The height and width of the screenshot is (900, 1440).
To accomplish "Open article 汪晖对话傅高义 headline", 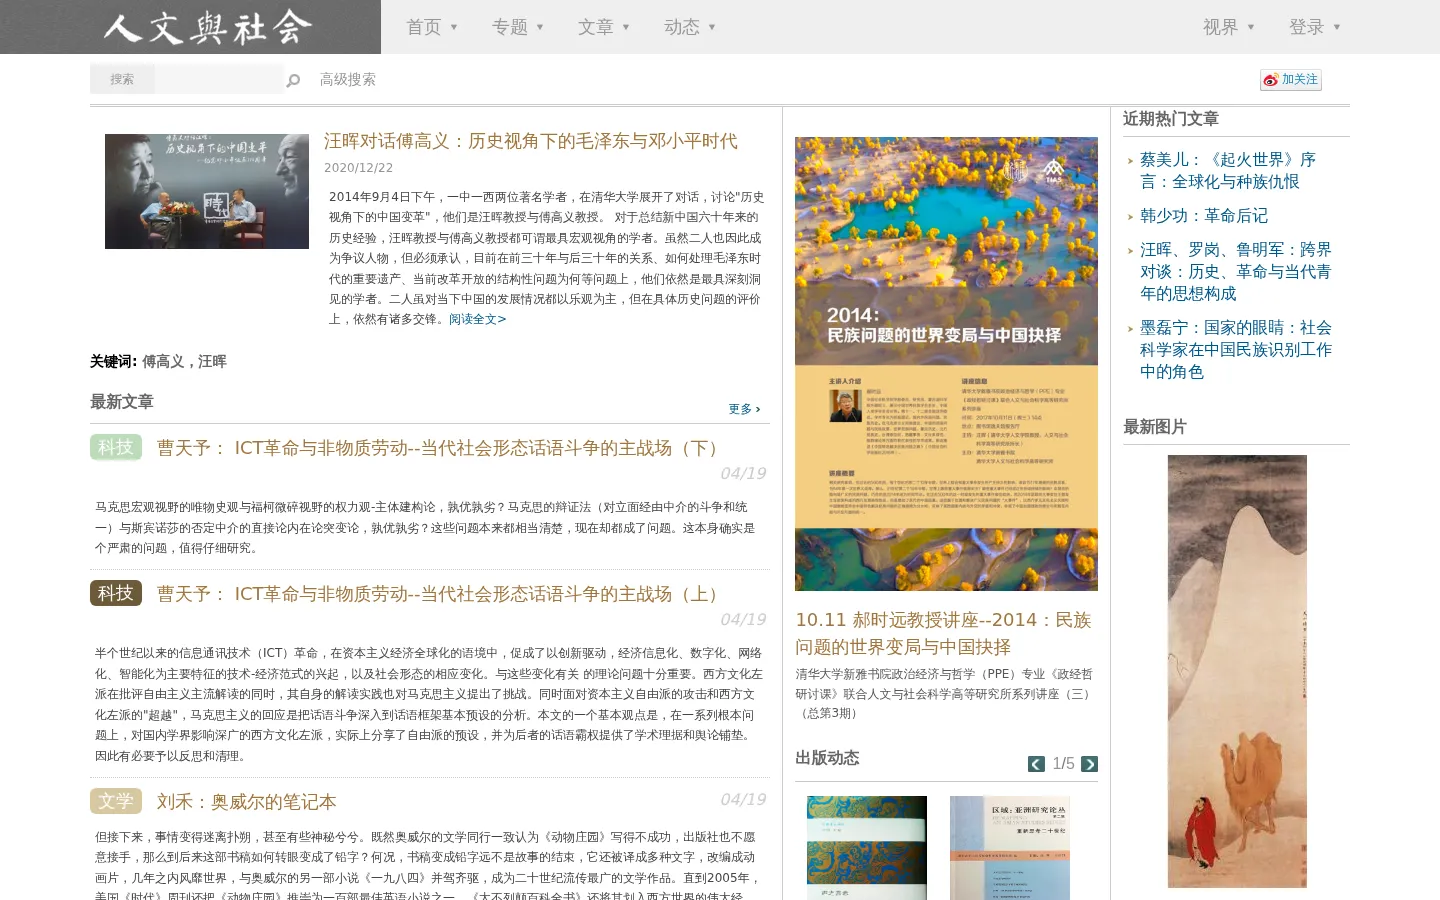I will [x=531, y=141].
